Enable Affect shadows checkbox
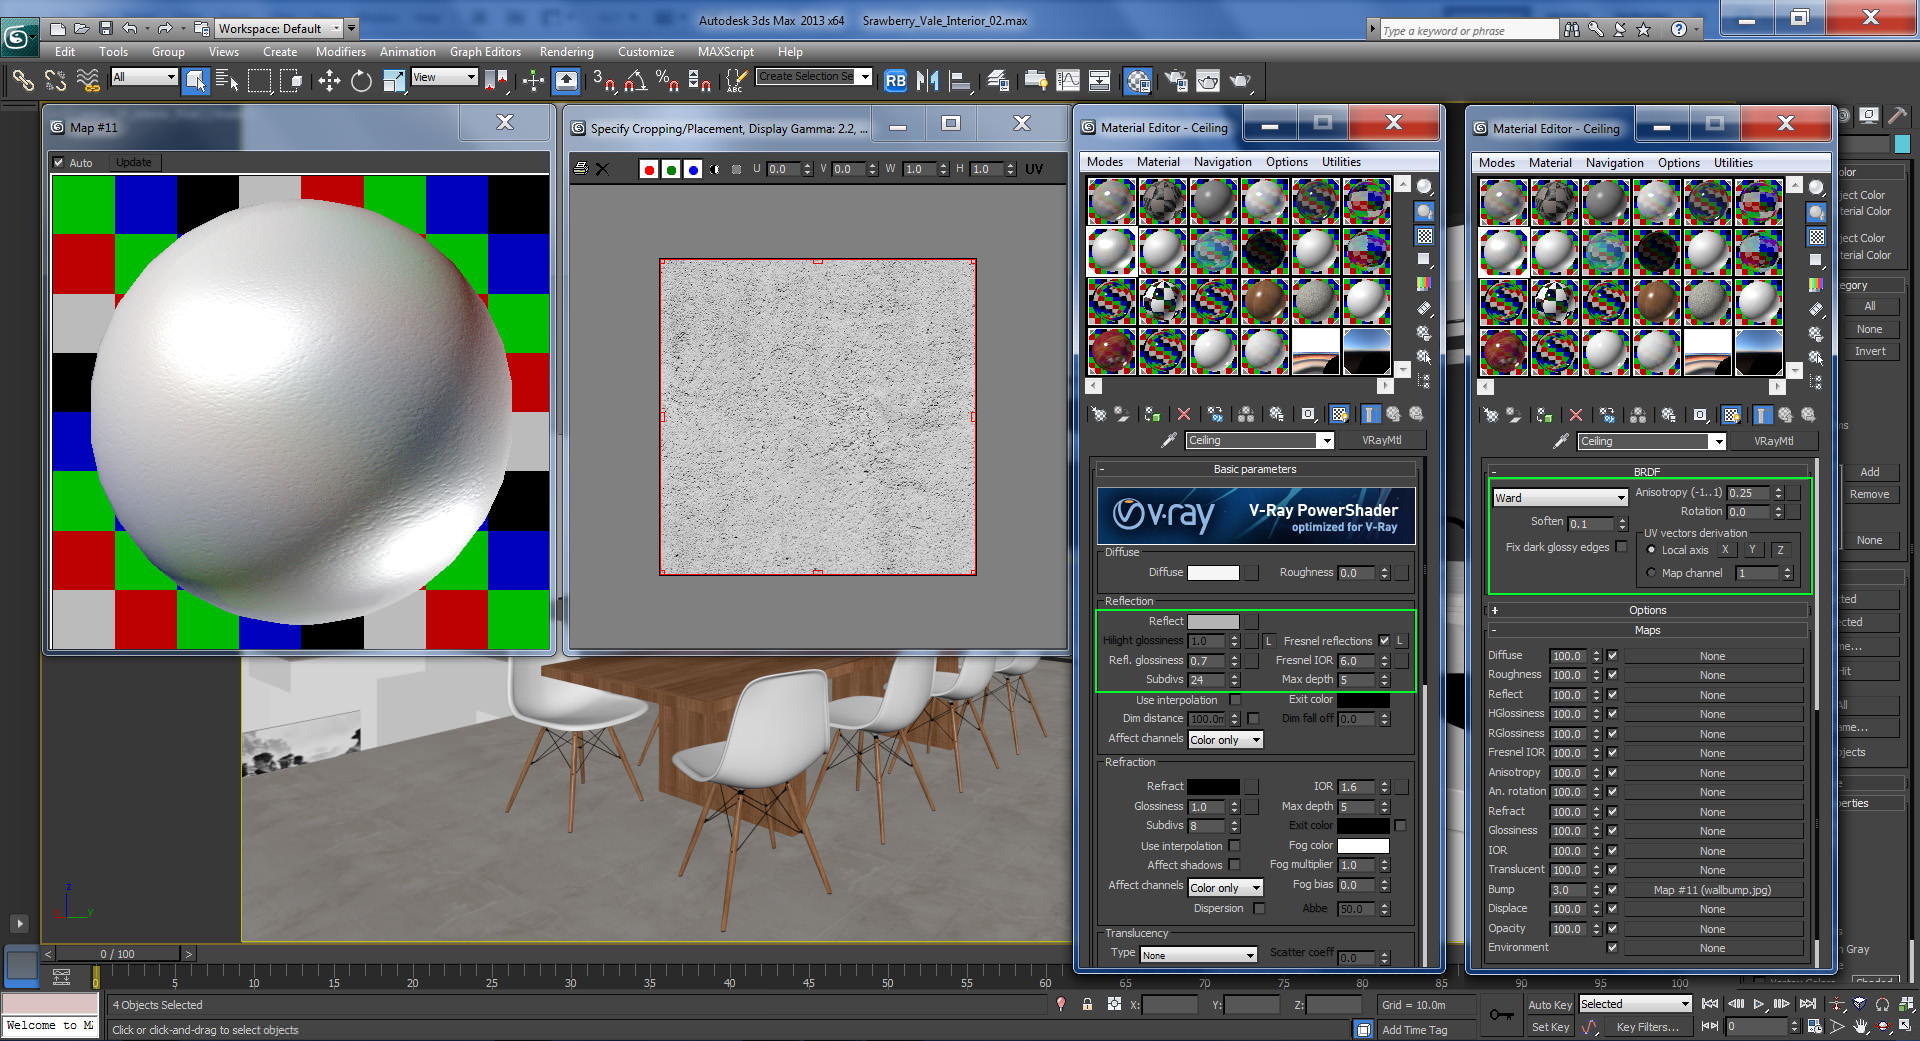The image size is (1920, 1041). point(1234,865)
